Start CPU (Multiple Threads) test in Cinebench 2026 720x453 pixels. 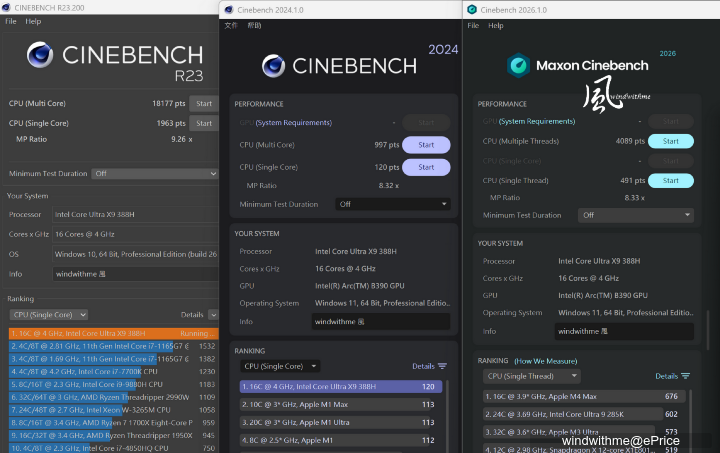click(670, 141)
